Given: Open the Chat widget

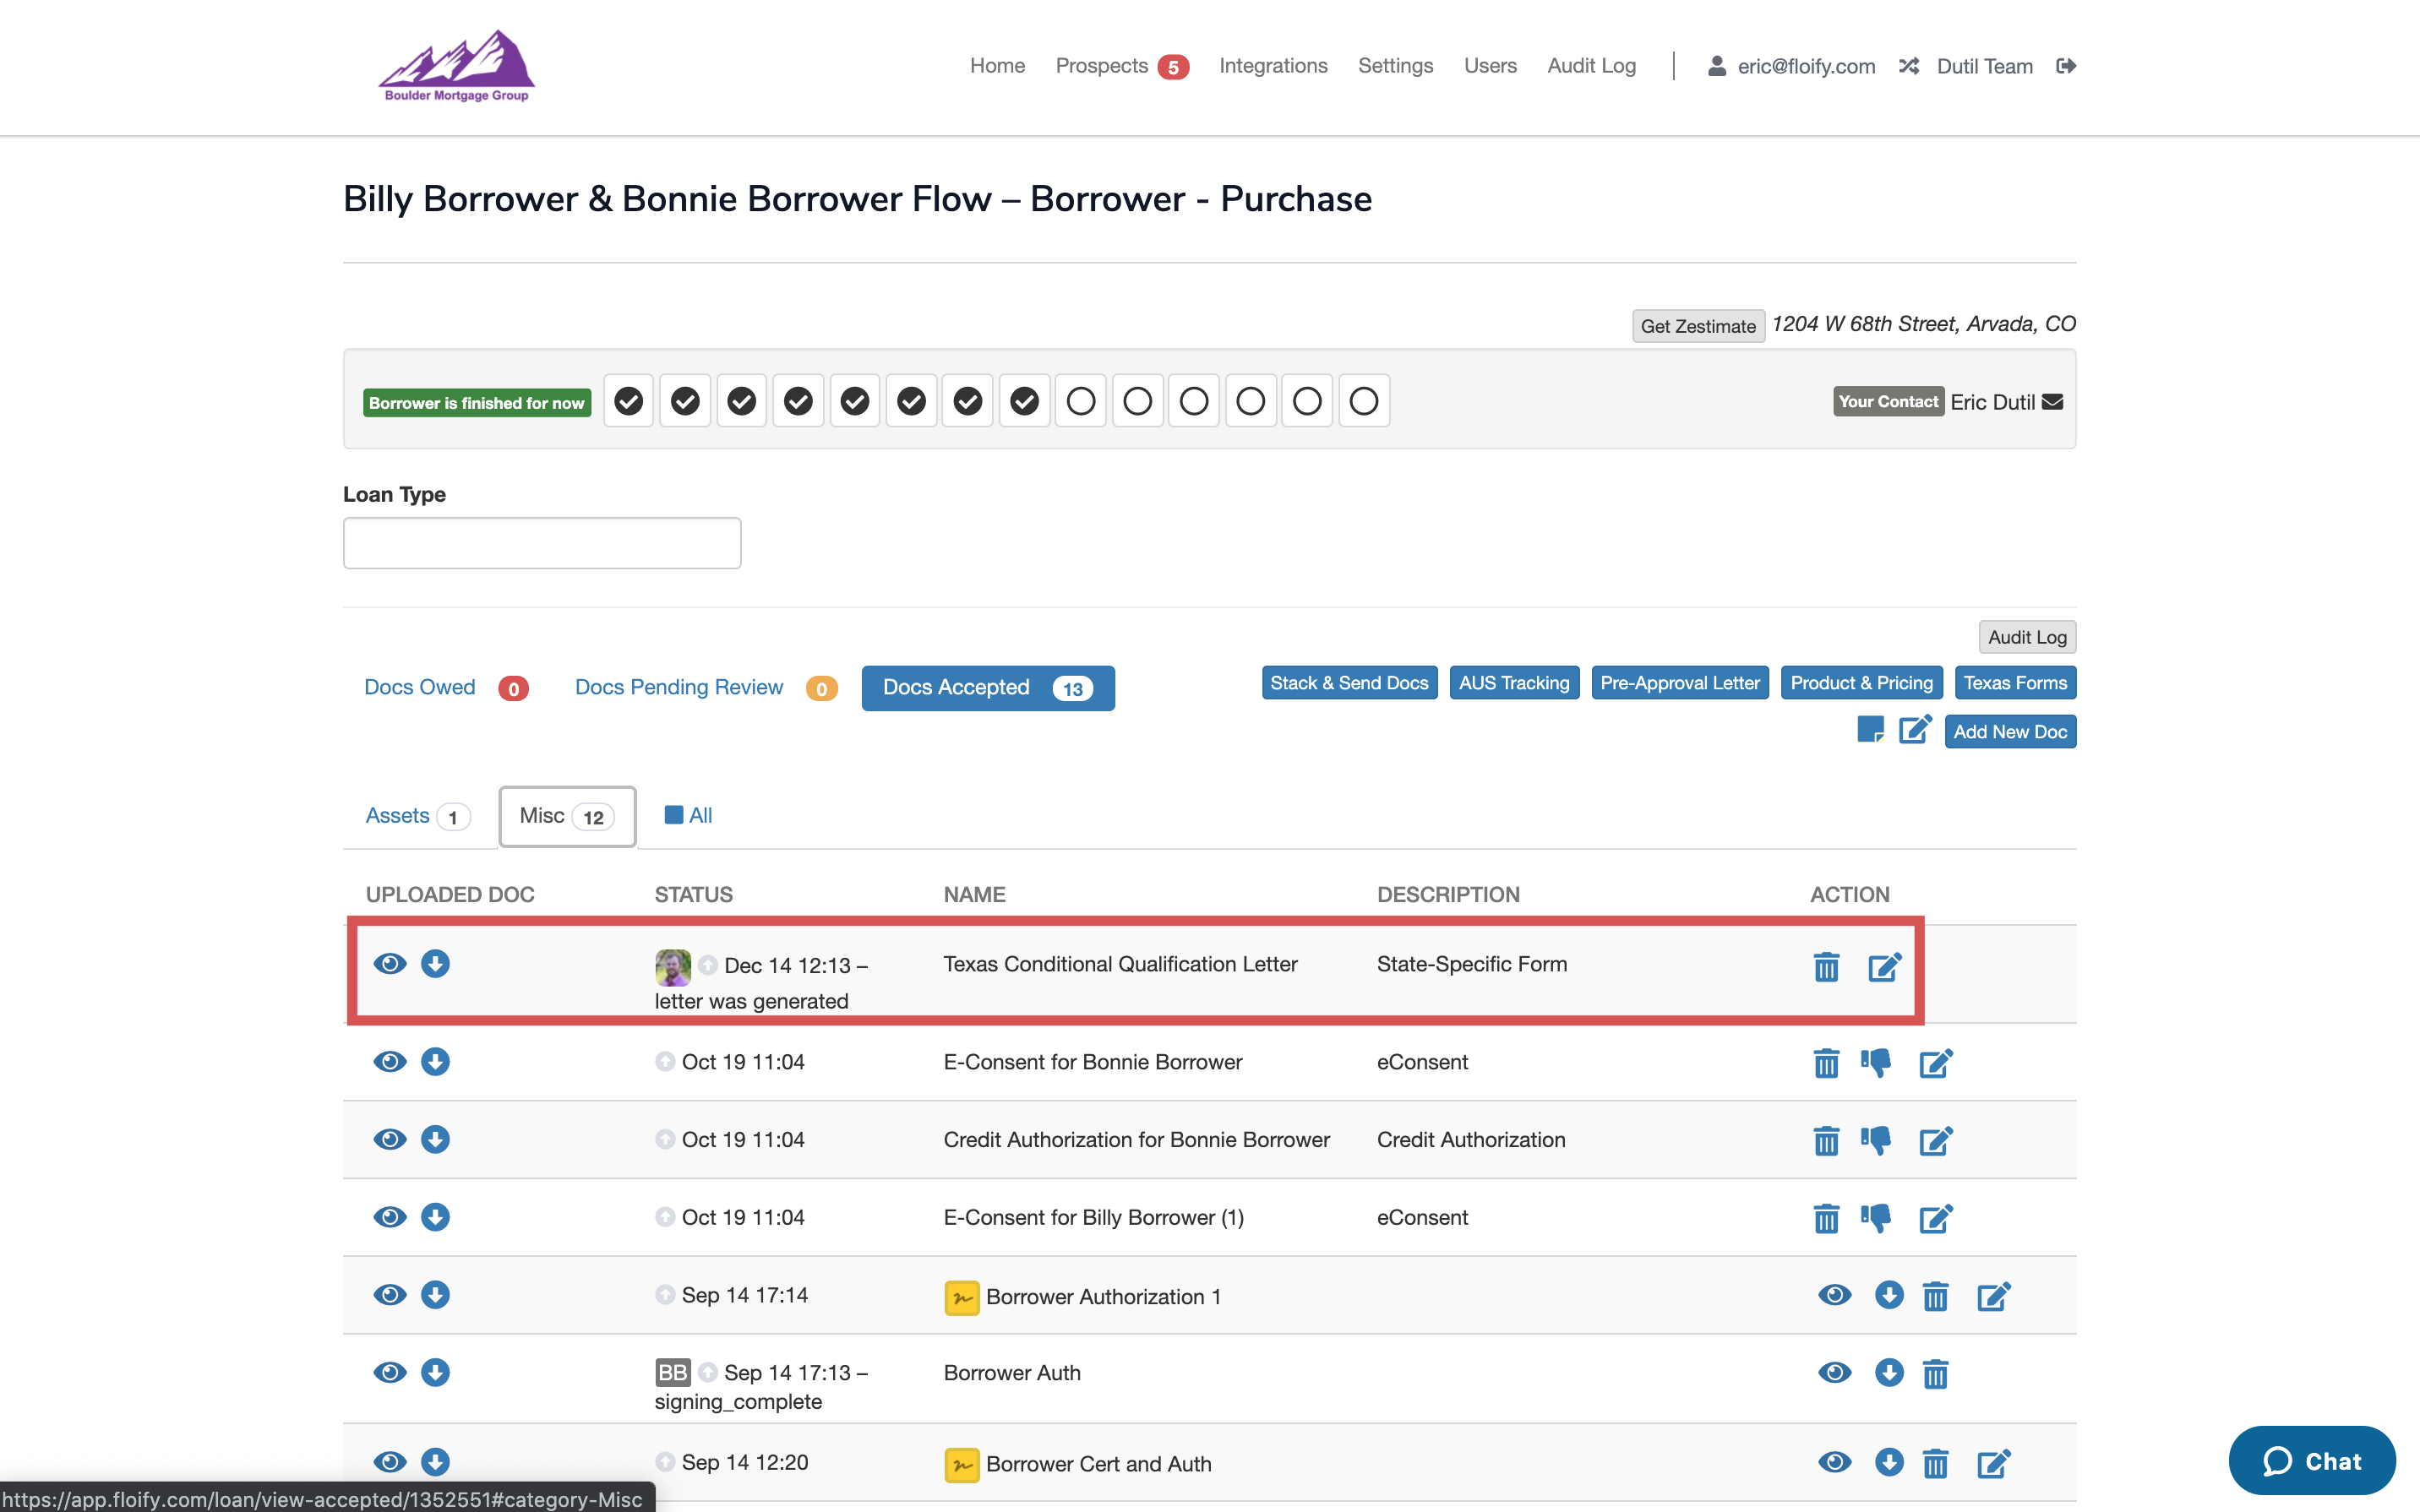Looking at the screenshot, I should coord(2312,1460).
